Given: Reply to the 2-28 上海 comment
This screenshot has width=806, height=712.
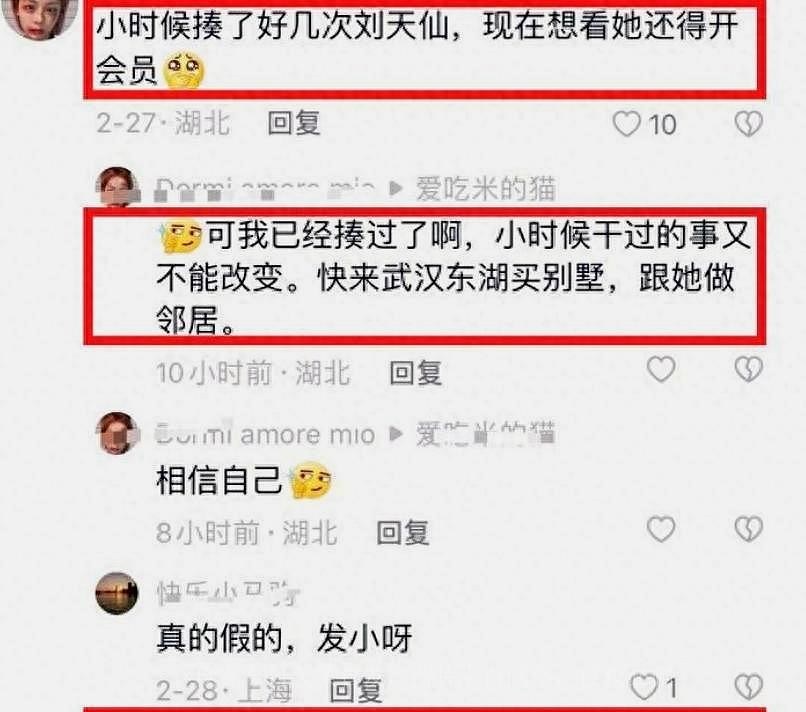Looking at the screenshot, I should [355, 690].
